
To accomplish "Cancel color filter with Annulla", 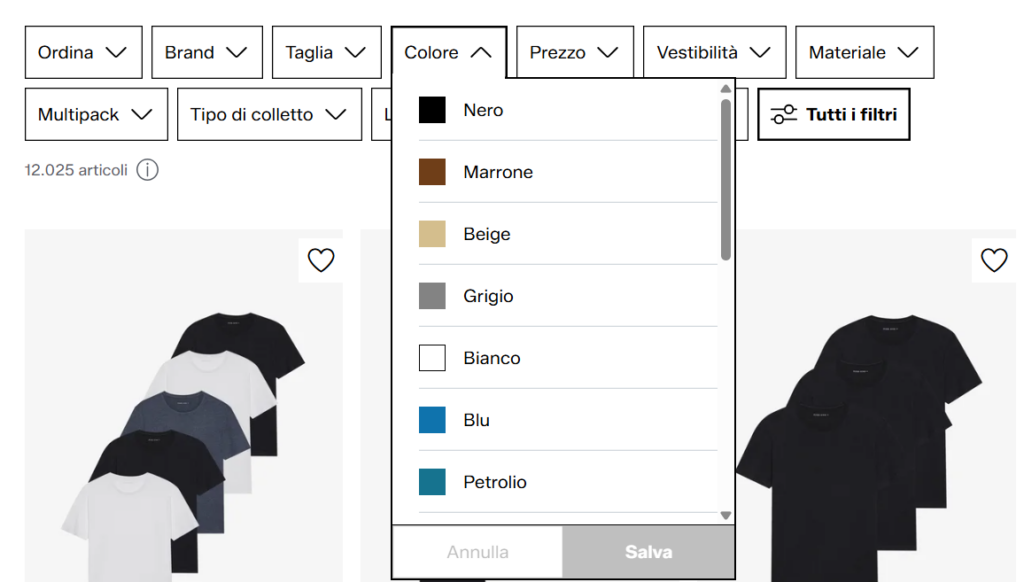I will [477, 552].
